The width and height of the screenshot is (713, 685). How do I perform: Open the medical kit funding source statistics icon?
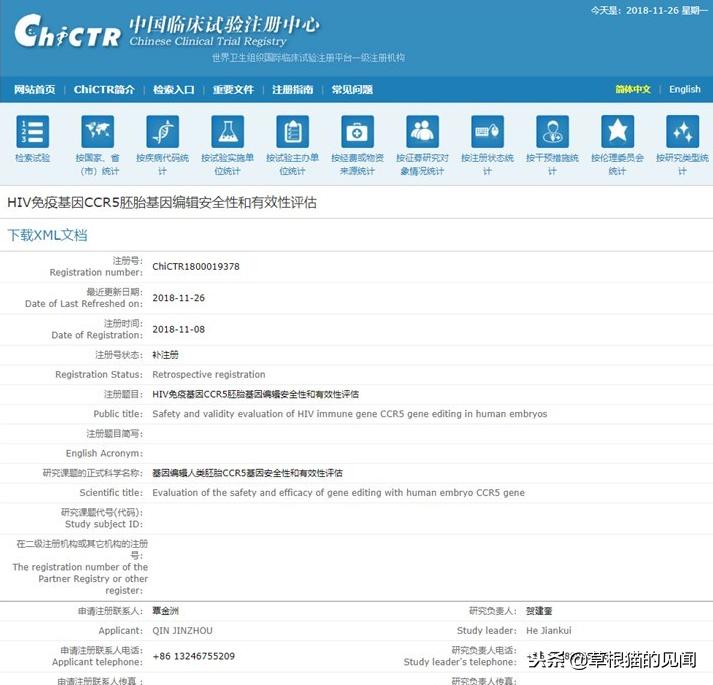tap(357, 131)
